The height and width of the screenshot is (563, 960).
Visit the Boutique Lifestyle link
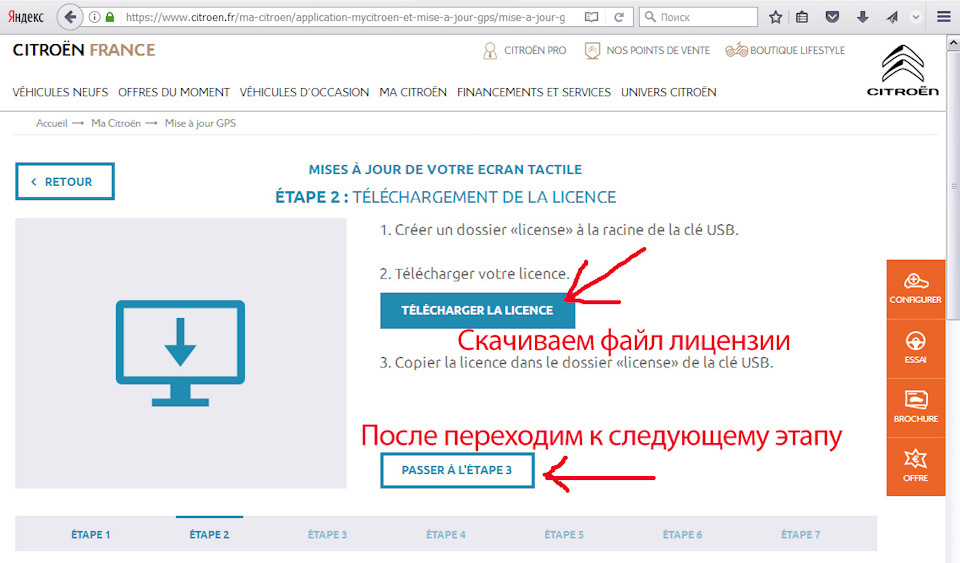785,50
